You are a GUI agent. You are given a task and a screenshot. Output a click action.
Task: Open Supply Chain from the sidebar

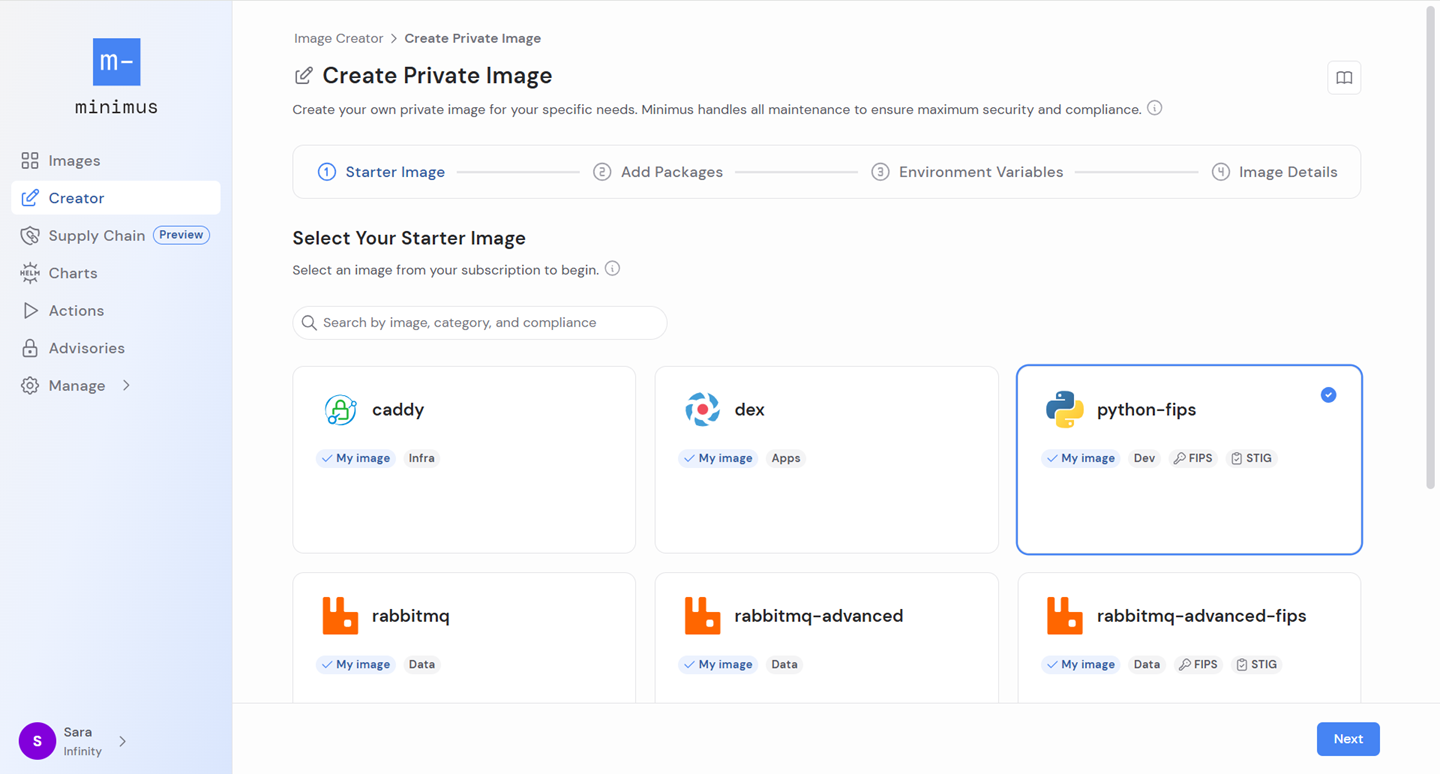(96, 235)
